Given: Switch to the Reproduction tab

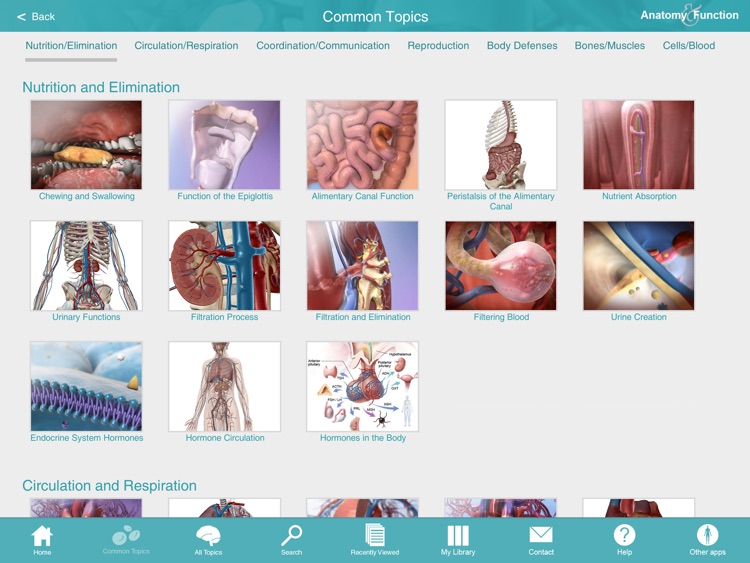Looking at the screenshot, I should pos(438,46).
